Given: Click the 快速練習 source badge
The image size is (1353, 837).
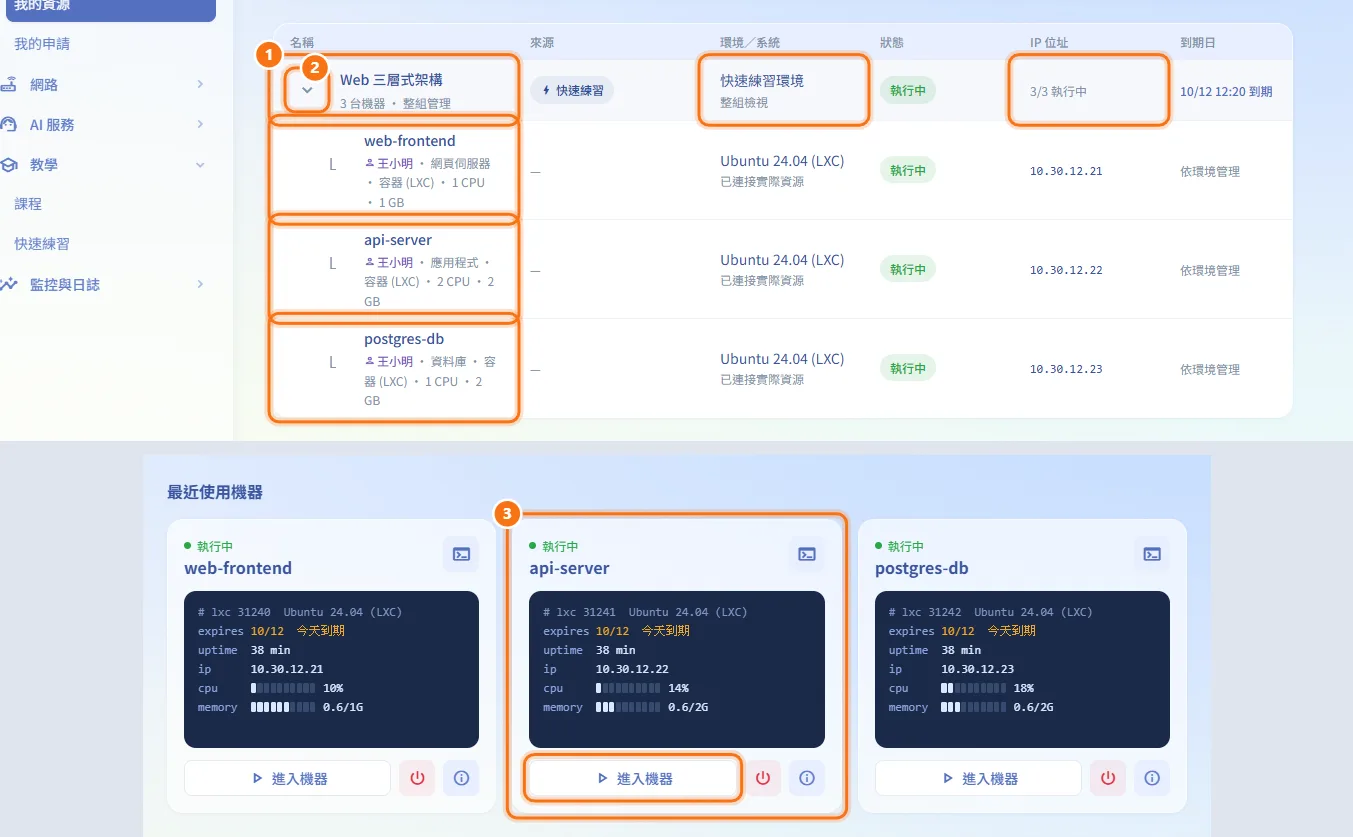Looking at the screenshot, I should (572, 90).
